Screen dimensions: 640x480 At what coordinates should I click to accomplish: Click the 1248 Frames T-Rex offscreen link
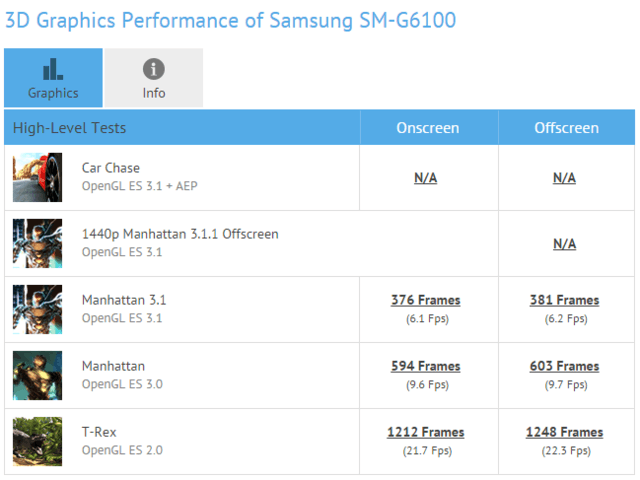(564, 432)
